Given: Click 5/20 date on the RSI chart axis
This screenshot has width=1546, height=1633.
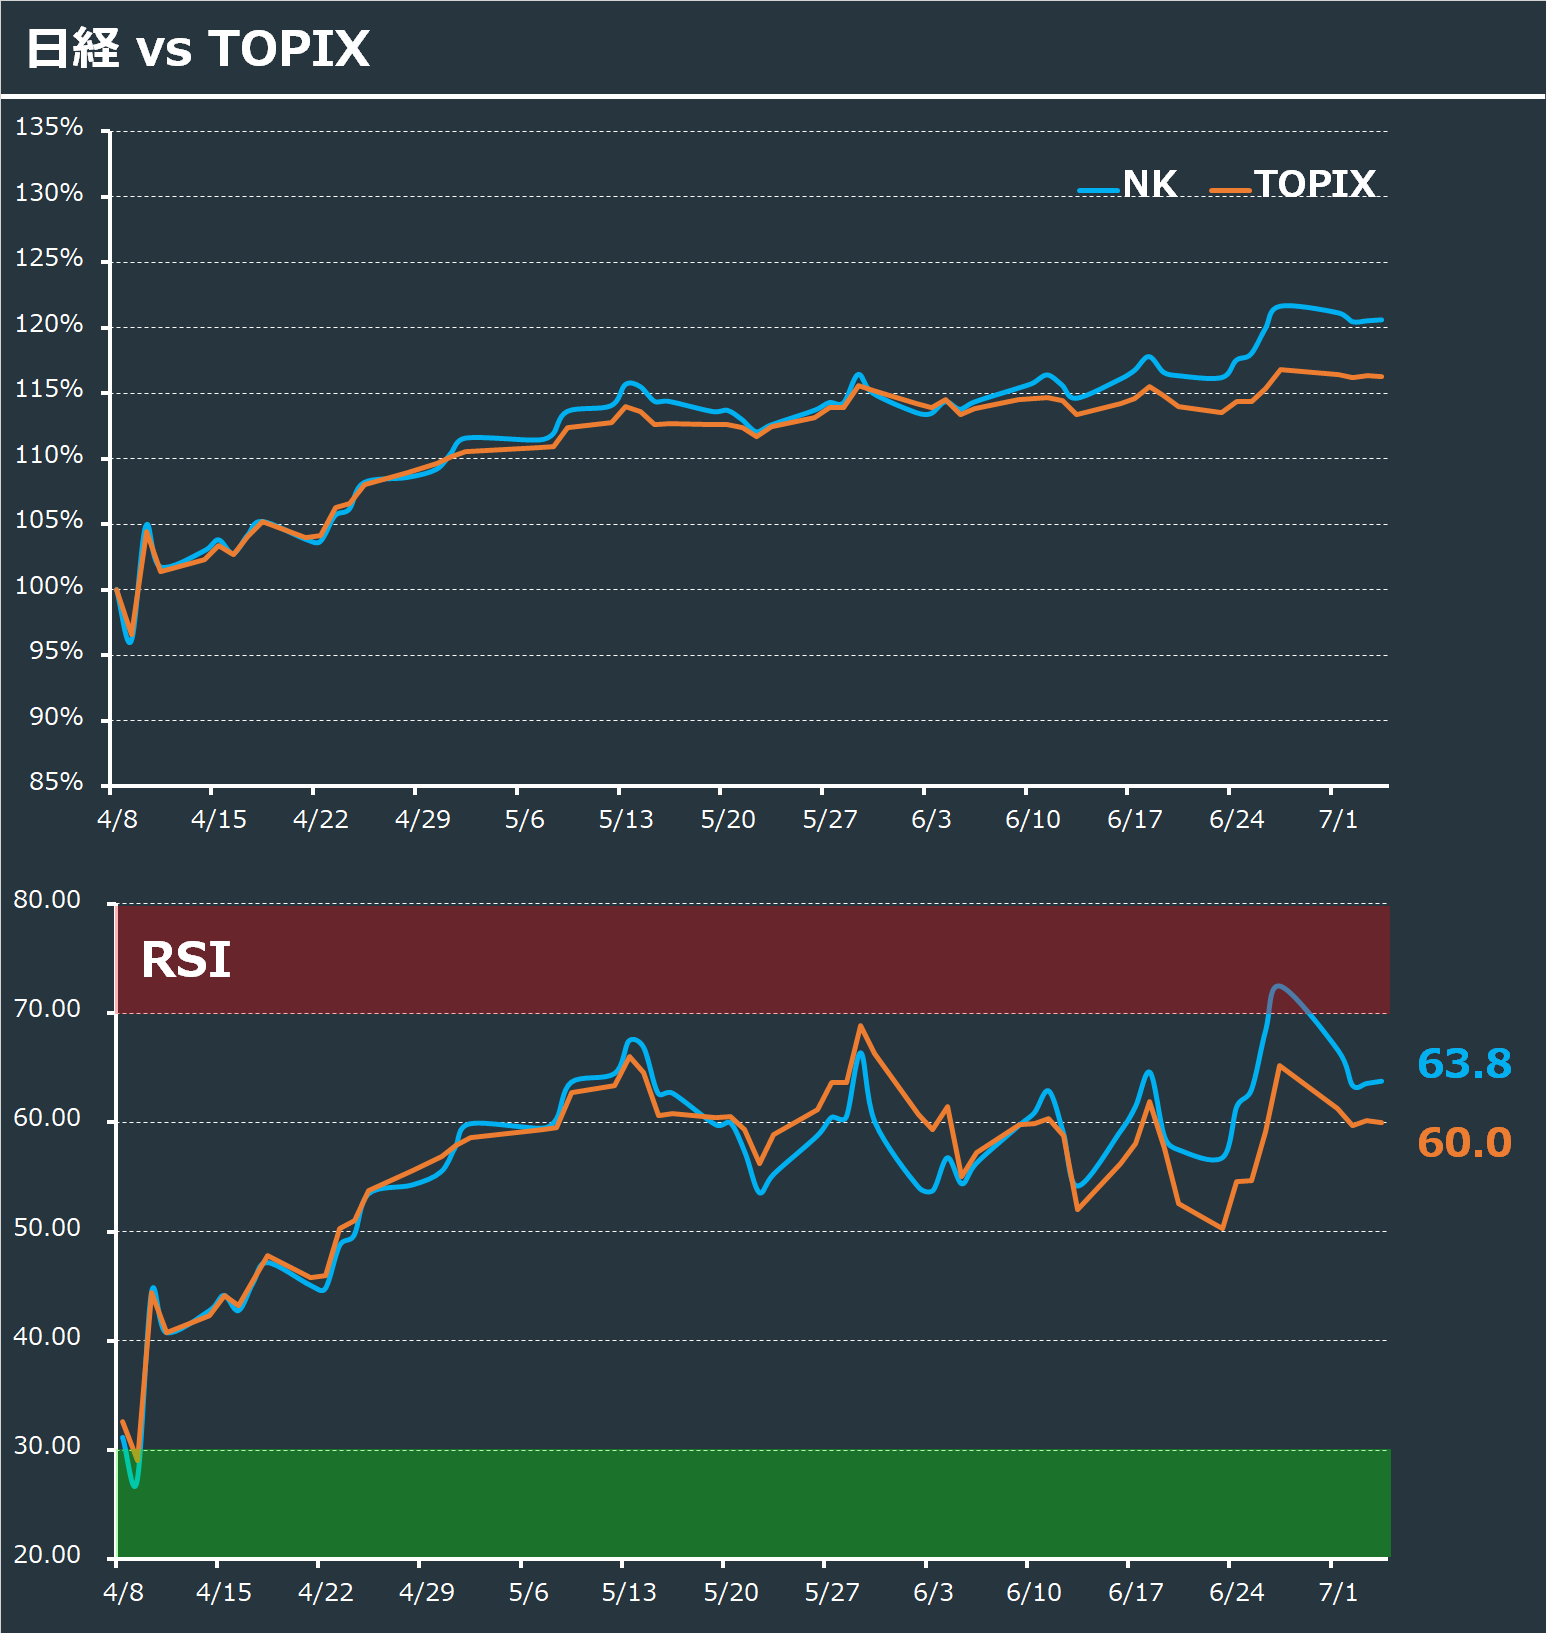Looking at the screenshot, I should 731,1592.
